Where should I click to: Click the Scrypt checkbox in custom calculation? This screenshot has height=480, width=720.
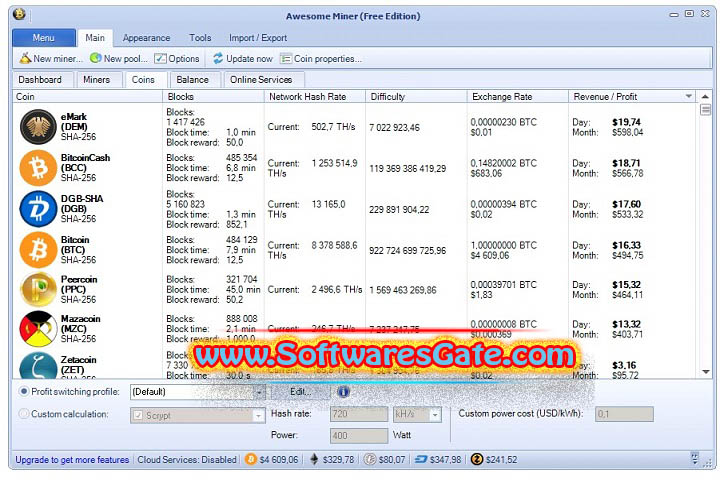point(138,415)
